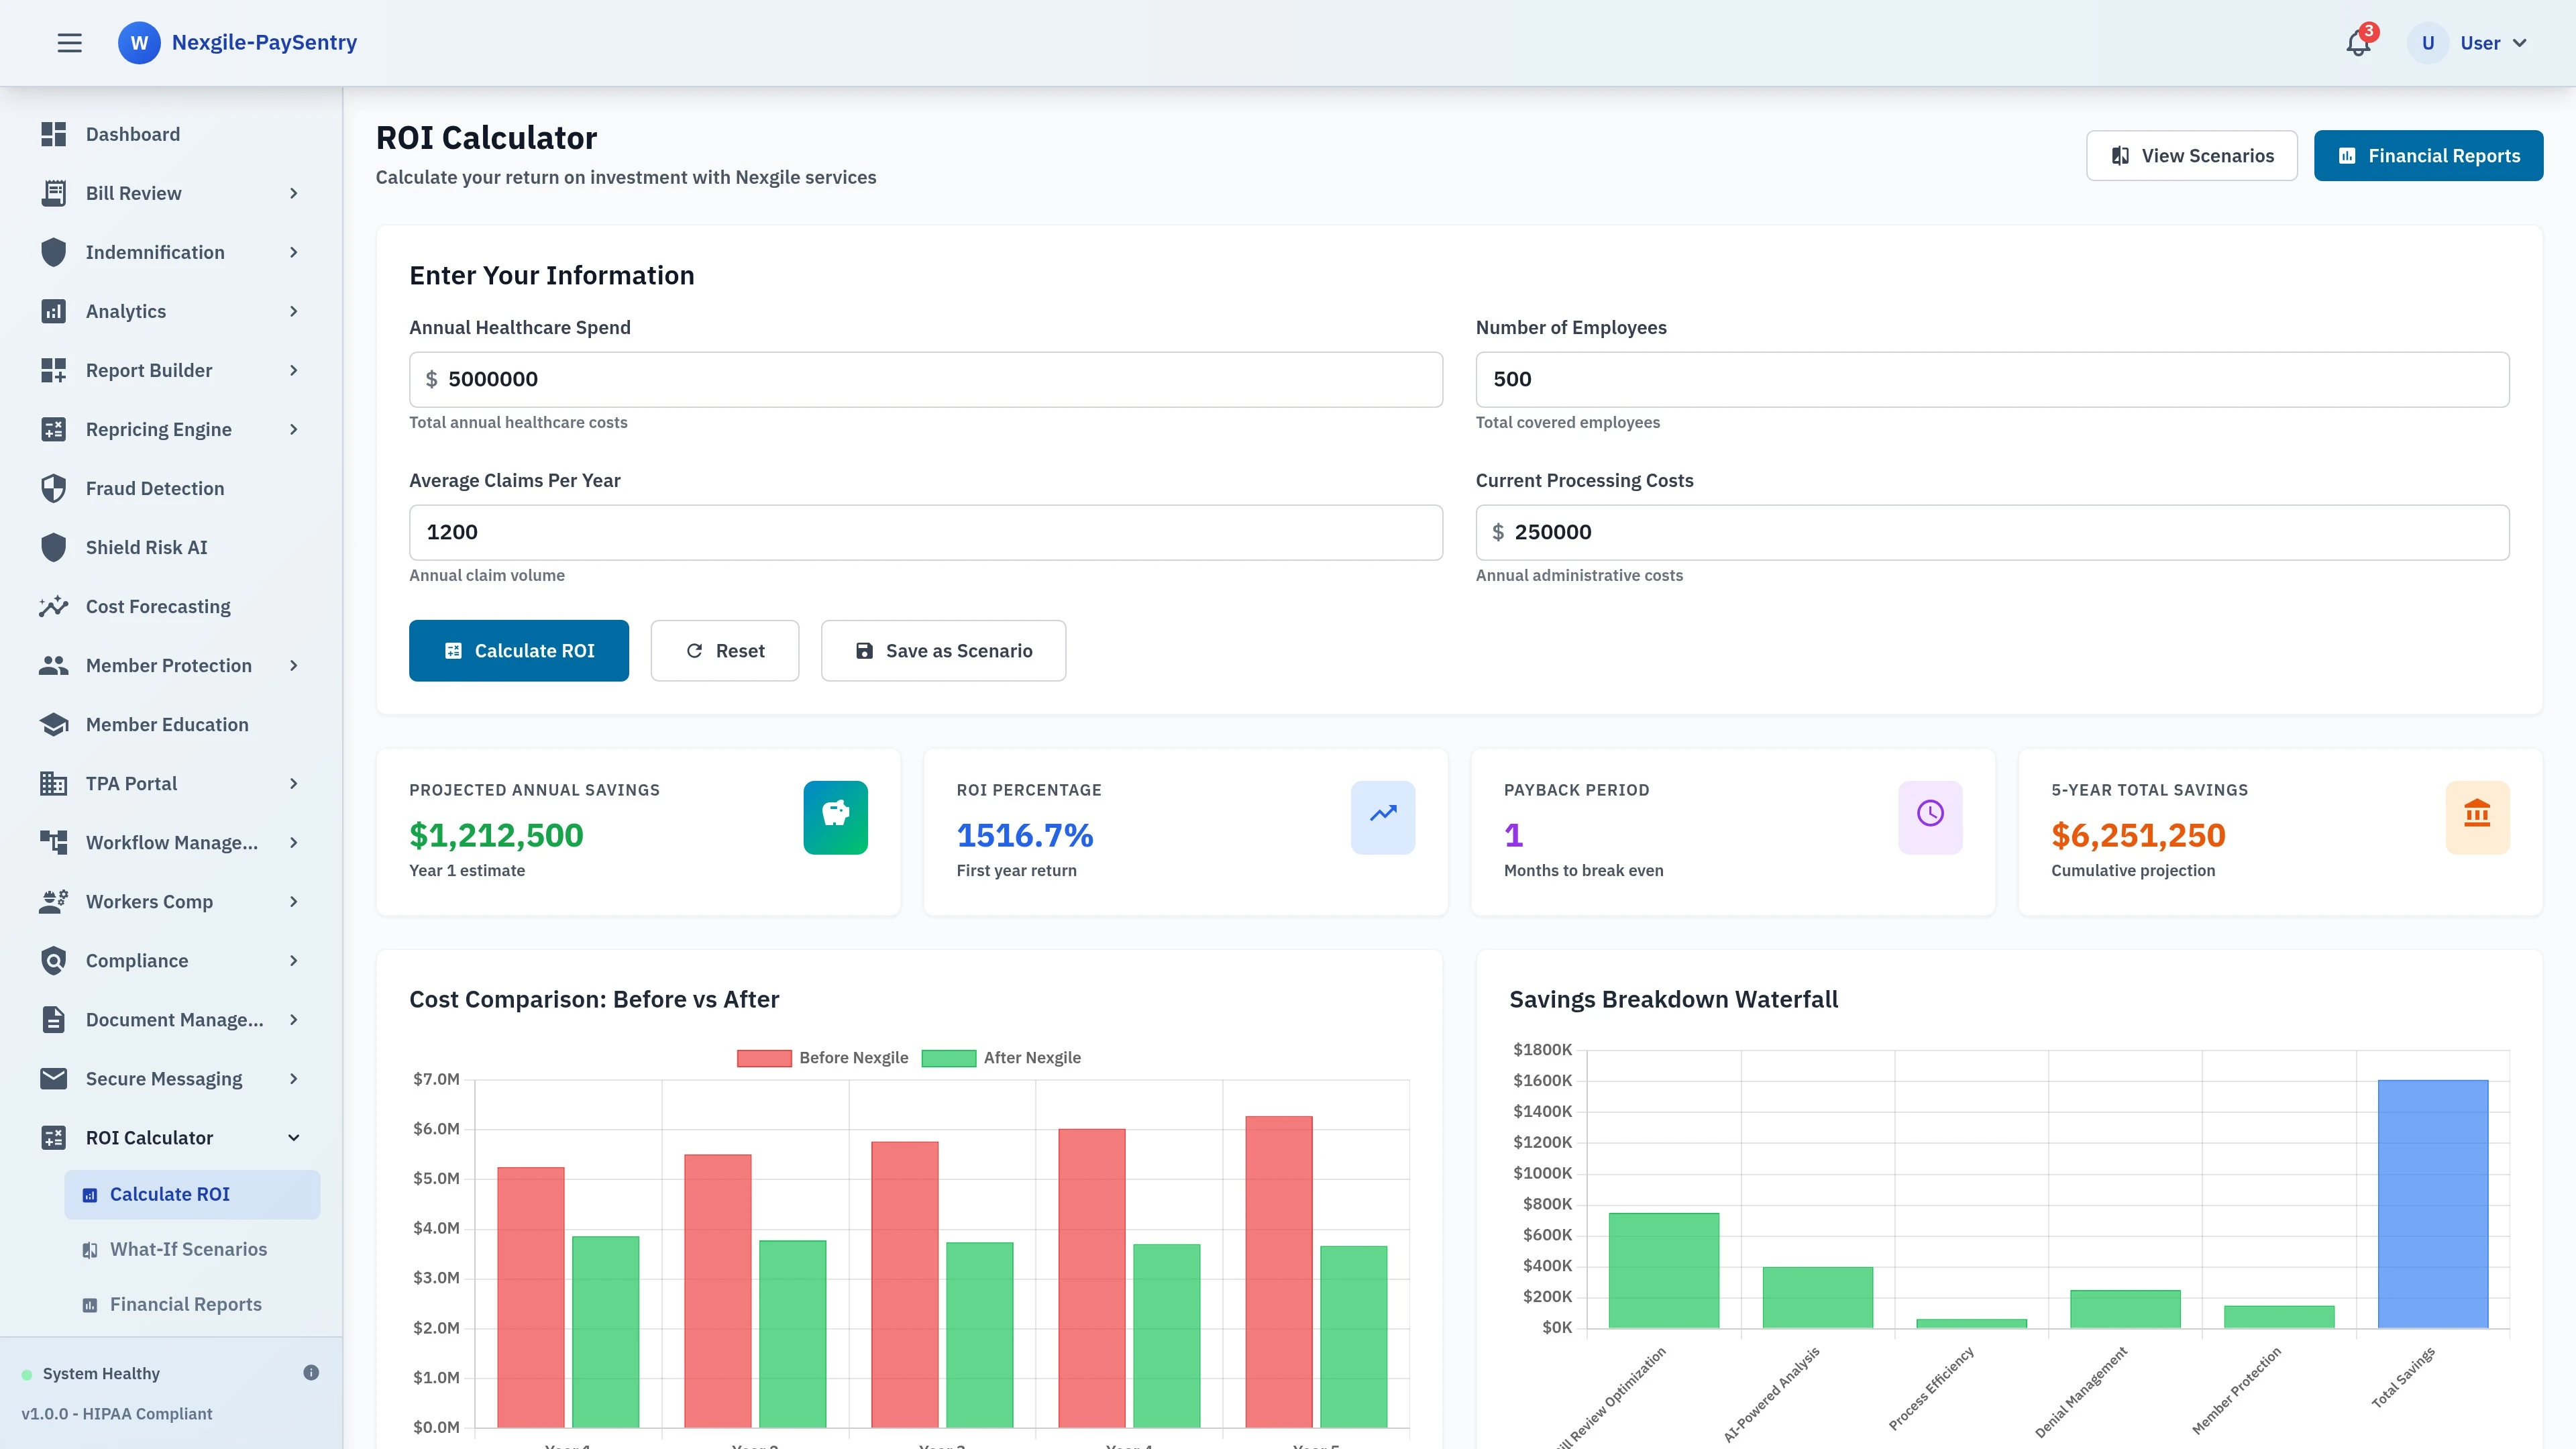Click the Nexgile-PaySentry logo icon
2576x1449 pixels.
pyautogui.click(x=139, y=42)
